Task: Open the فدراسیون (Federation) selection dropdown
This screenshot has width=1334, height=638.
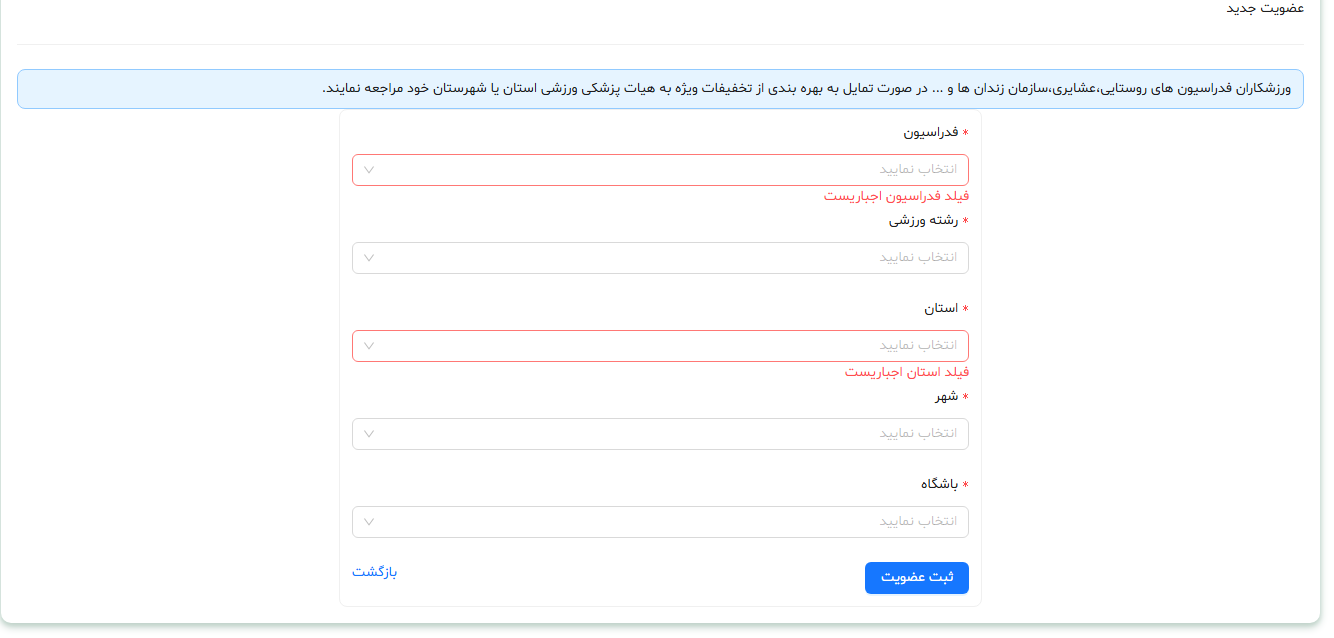Action: tap(660, 169)
